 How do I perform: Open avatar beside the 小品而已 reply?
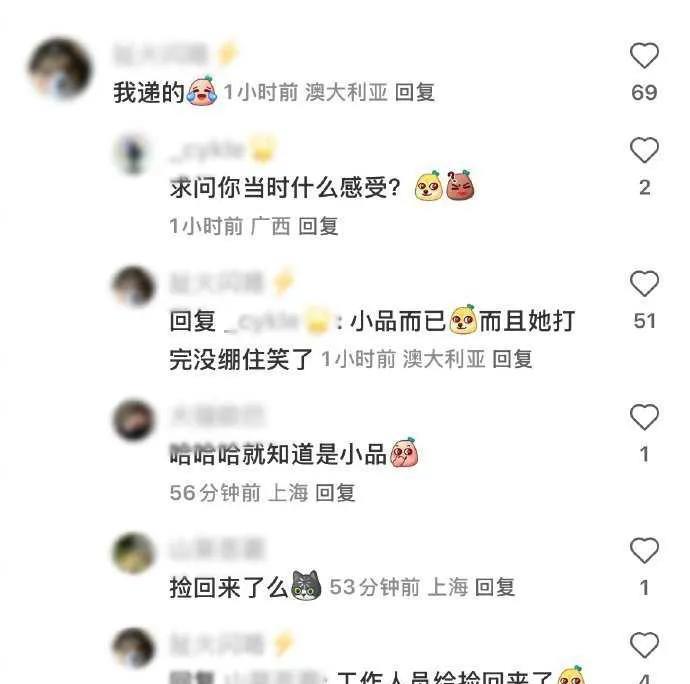point(134,286)
